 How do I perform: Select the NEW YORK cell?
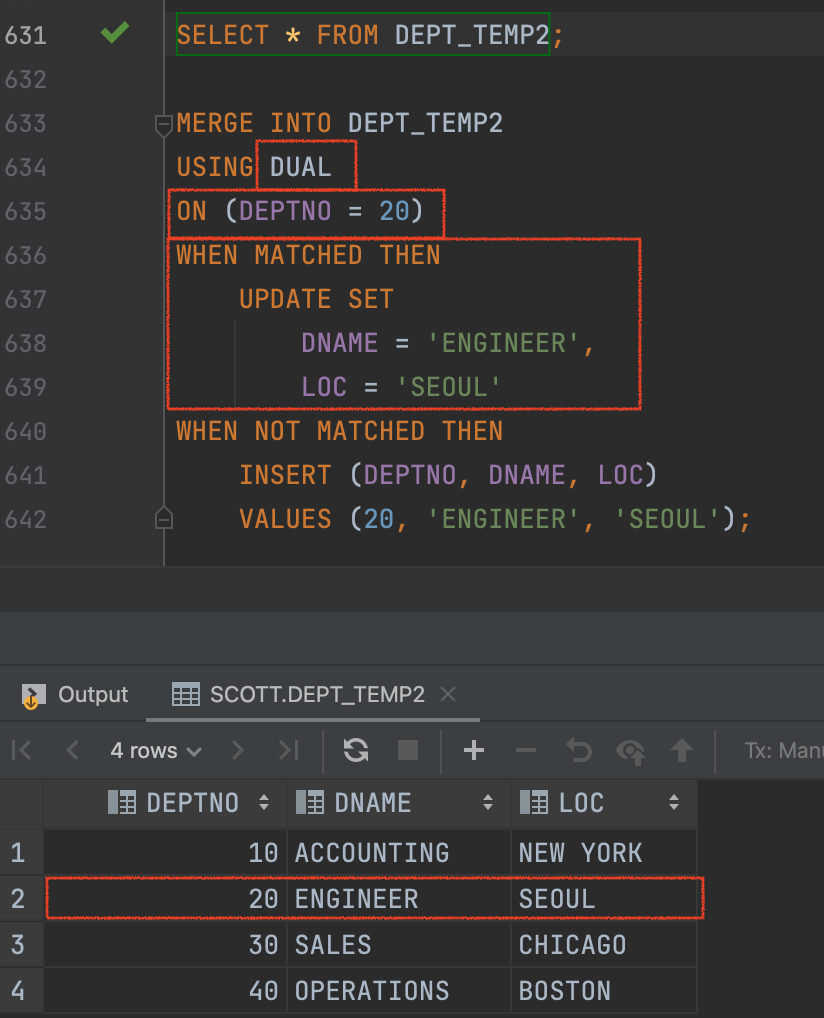[x=604, y=852]
